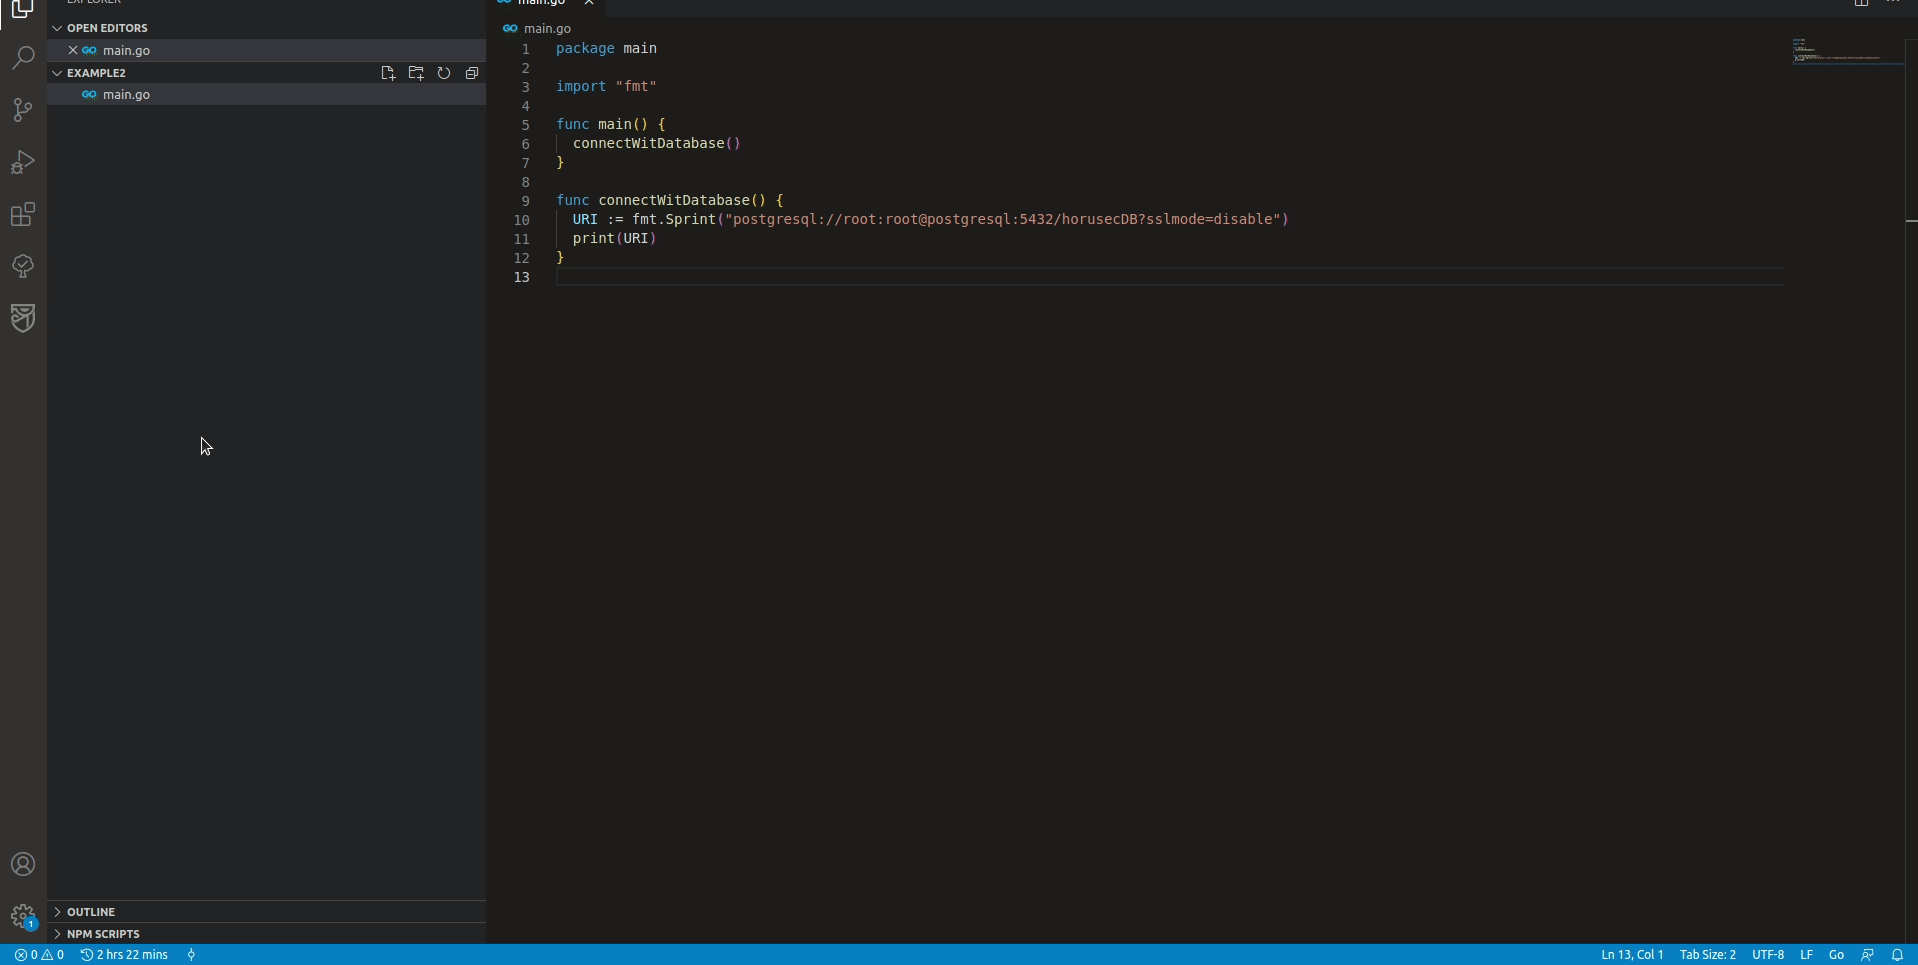The height and width of the screenshot is (965, 1918).
Task: Change language mode Go
Action: click(x=1836, y=955)
